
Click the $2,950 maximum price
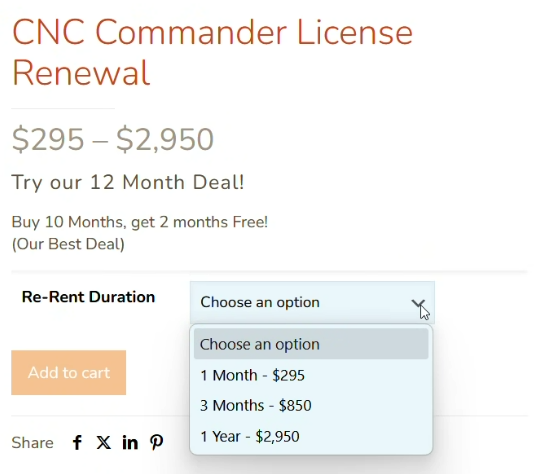[x=165, y=139]
